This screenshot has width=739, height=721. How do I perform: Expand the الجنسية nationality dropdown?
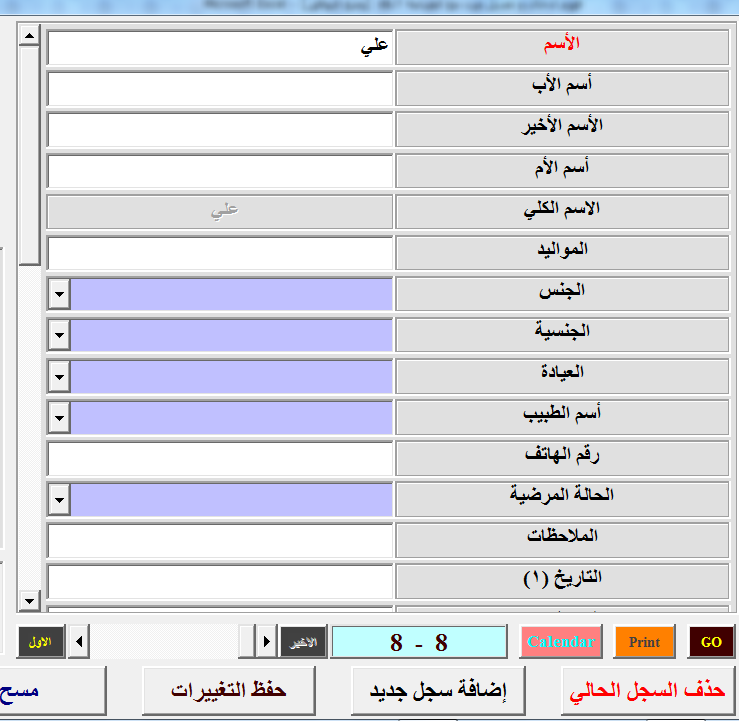pos(59,336)
